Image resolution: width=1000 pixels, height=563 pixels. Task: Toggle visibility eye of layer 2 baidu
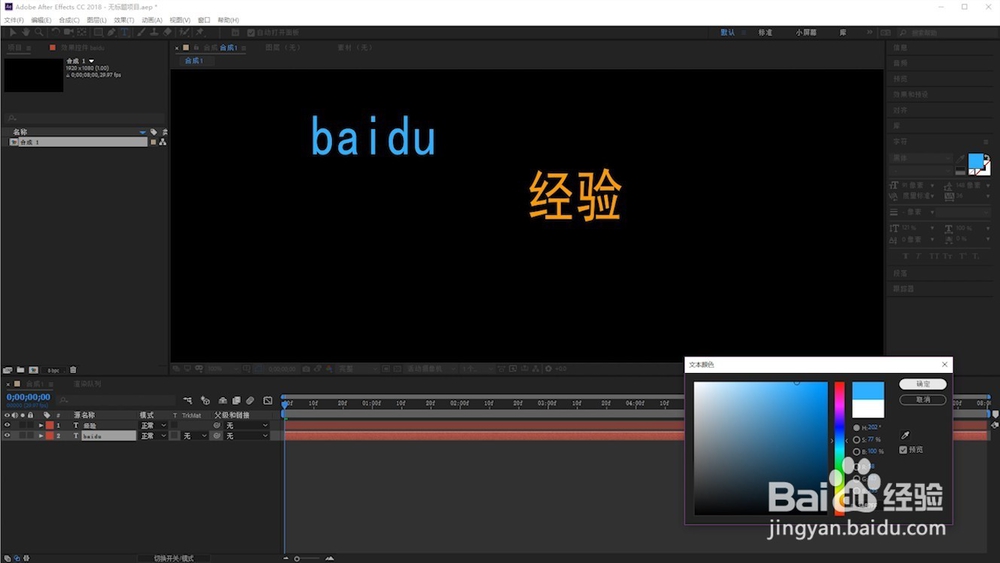pos(7,435)
